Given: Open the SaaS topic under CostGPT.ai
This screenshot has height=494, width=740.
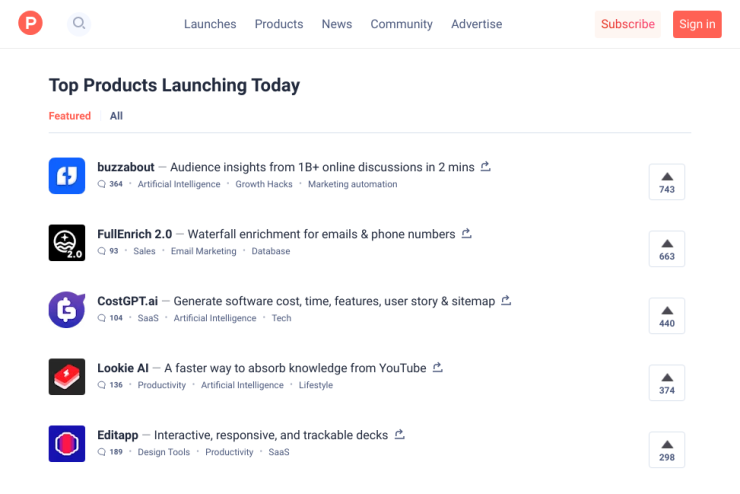Looking at the screenshot, I should (x=148, y=318).
